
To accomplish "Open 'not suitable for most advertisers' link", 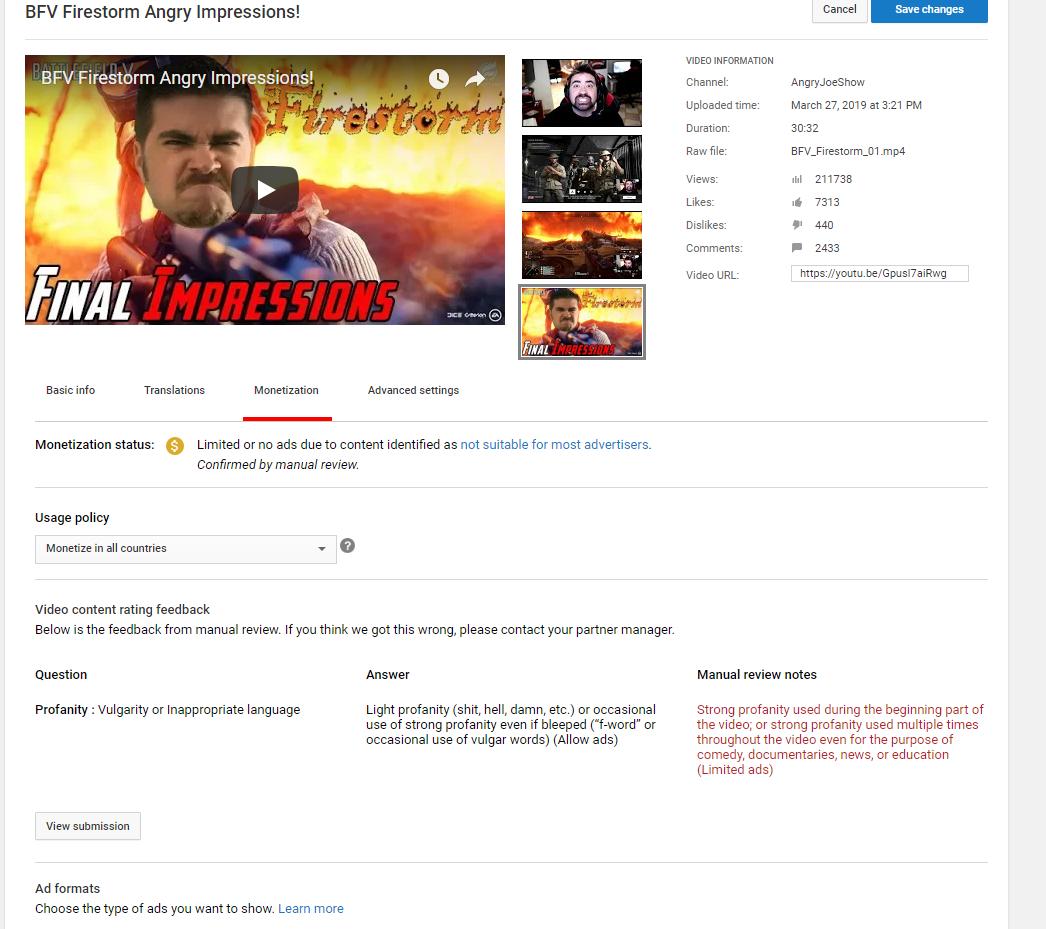I will (x=555, y=444).
